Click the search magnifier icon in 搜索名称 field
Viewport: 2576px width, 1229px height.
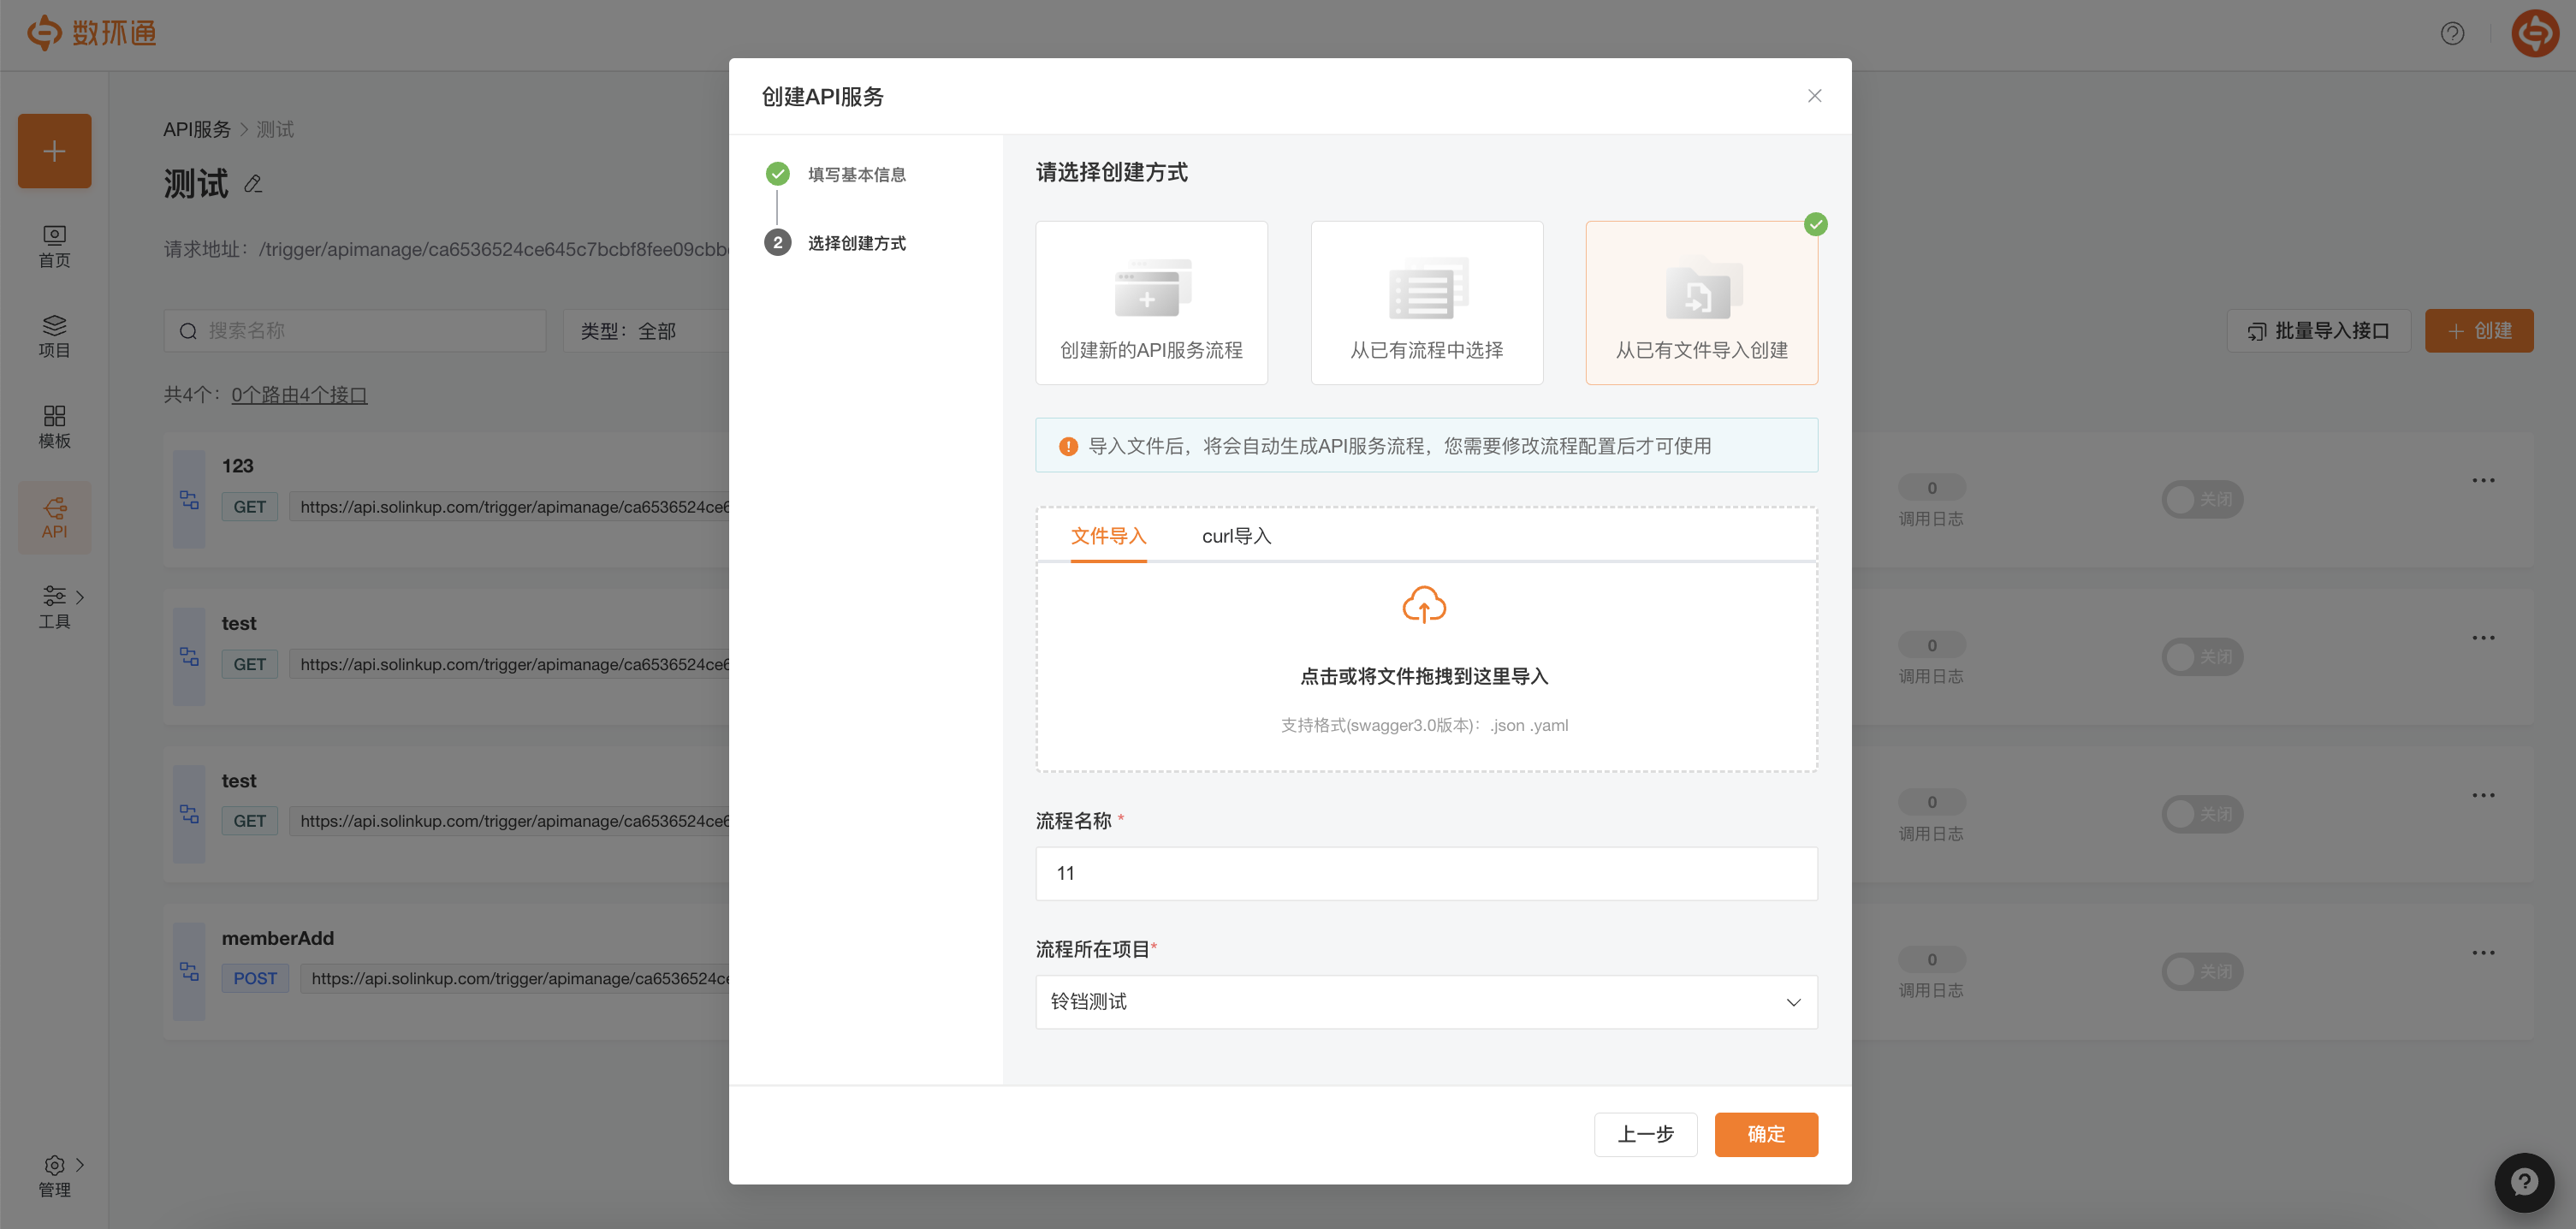click(188, 331)
